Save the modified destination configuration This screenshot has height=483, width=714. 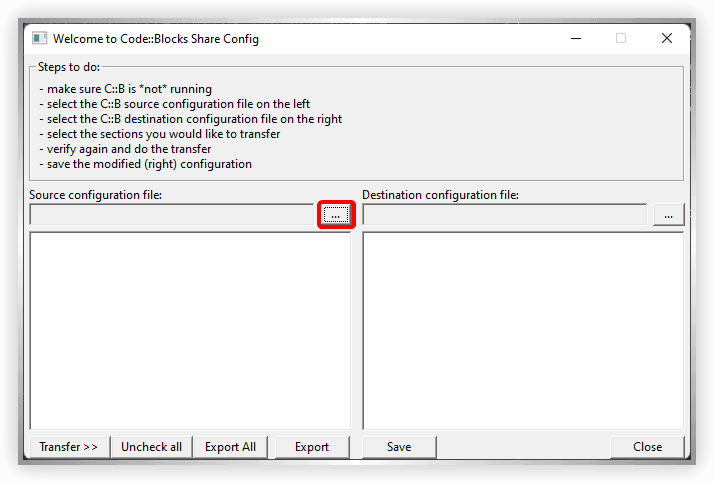click(398, 447)
